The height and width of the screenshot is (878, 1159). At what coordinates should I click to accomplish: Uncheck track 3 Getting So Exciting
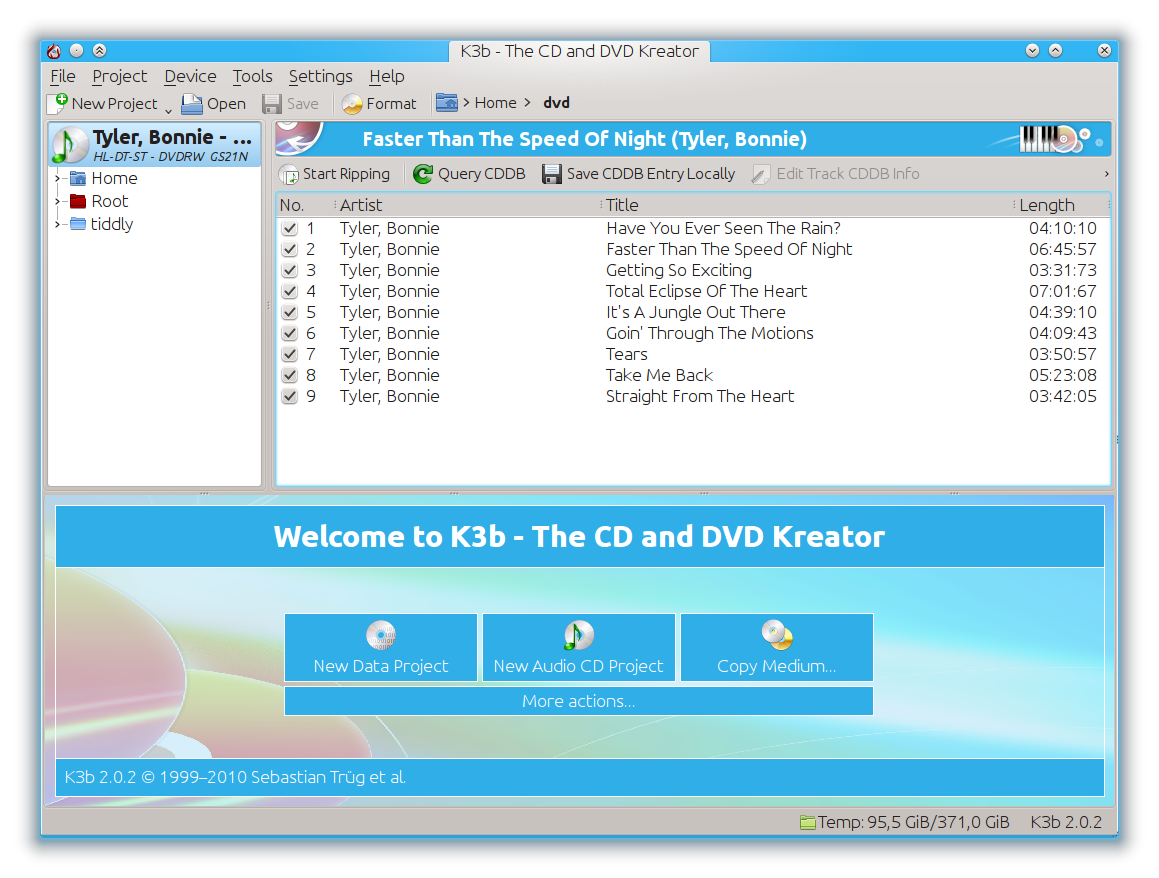click(290, 270)
